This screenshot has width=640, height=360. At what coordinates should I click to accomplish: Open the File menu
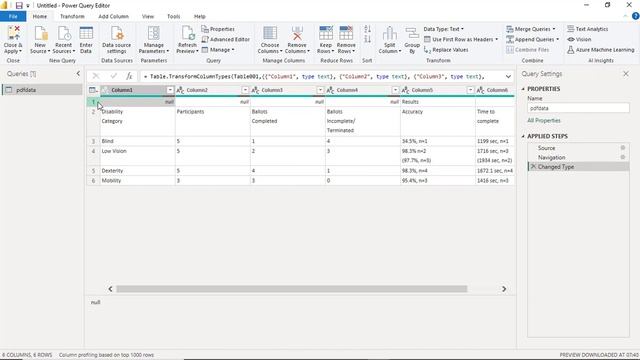(13, 16)
